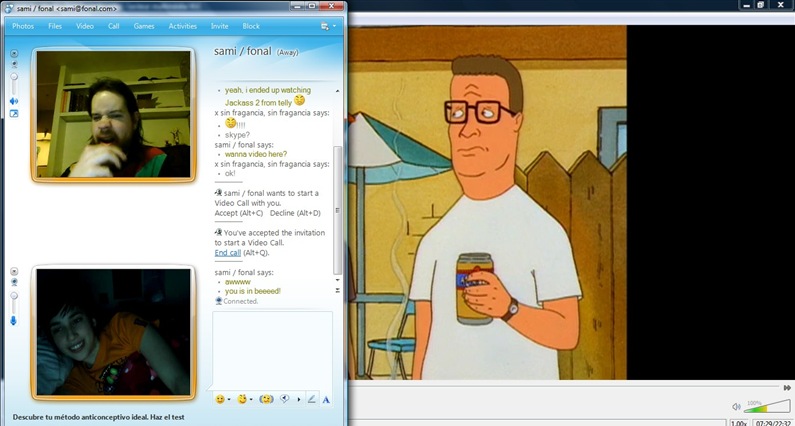Click the 07:29/22:32 time display
Screen dimensions: 795x426
[773, 423]
